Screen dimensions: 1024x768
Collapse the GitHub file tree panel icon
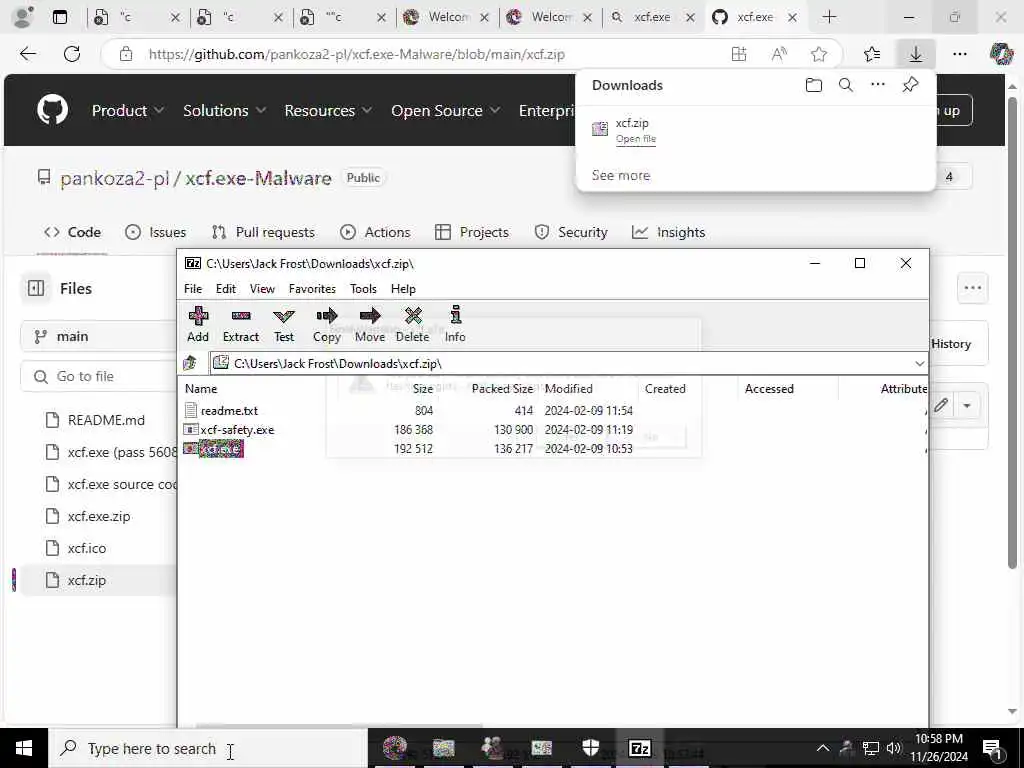click(x=36, y=288)
